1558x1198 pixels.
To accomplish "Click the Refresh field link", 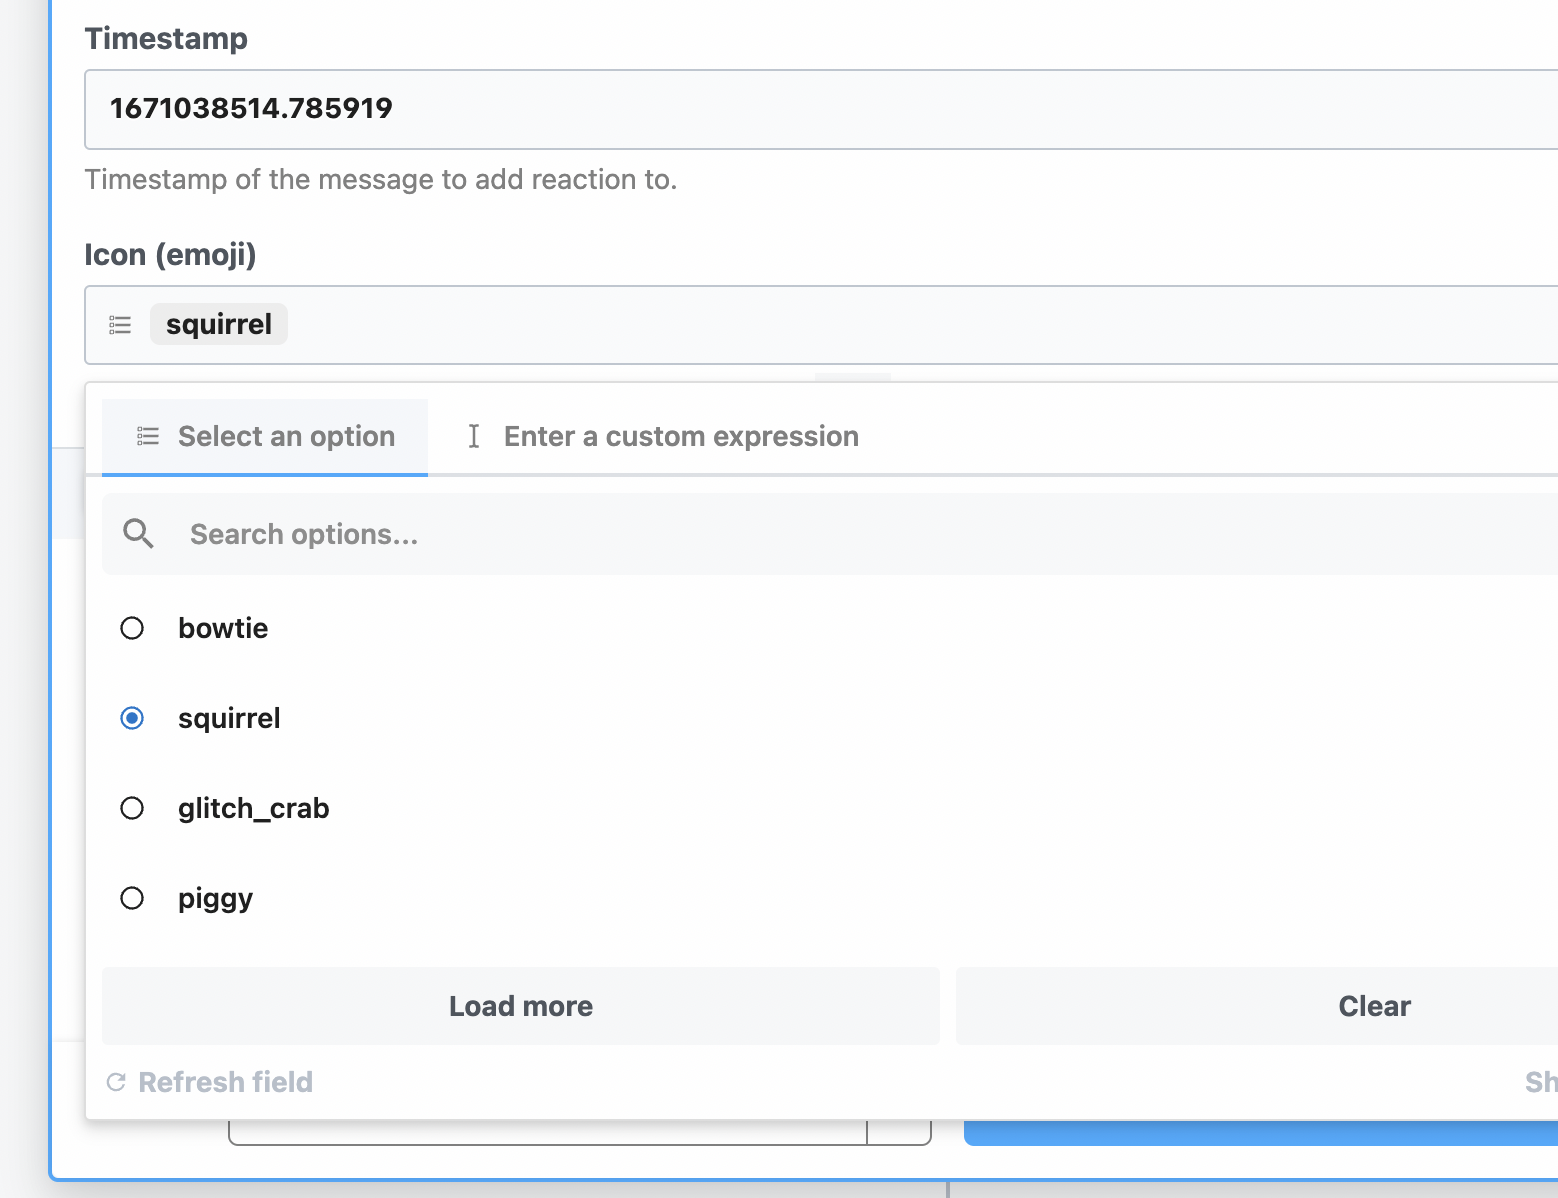I will point(225,1081).
